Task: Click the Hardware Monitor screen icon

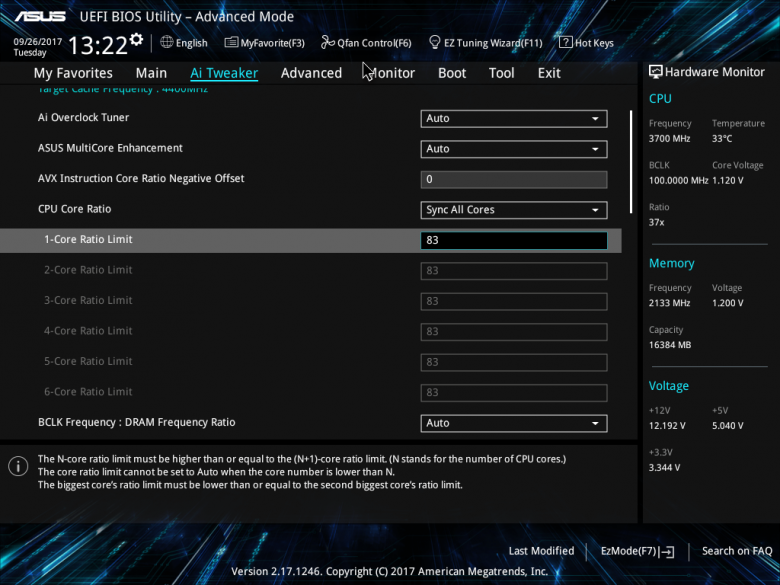Action: (655, 72)
